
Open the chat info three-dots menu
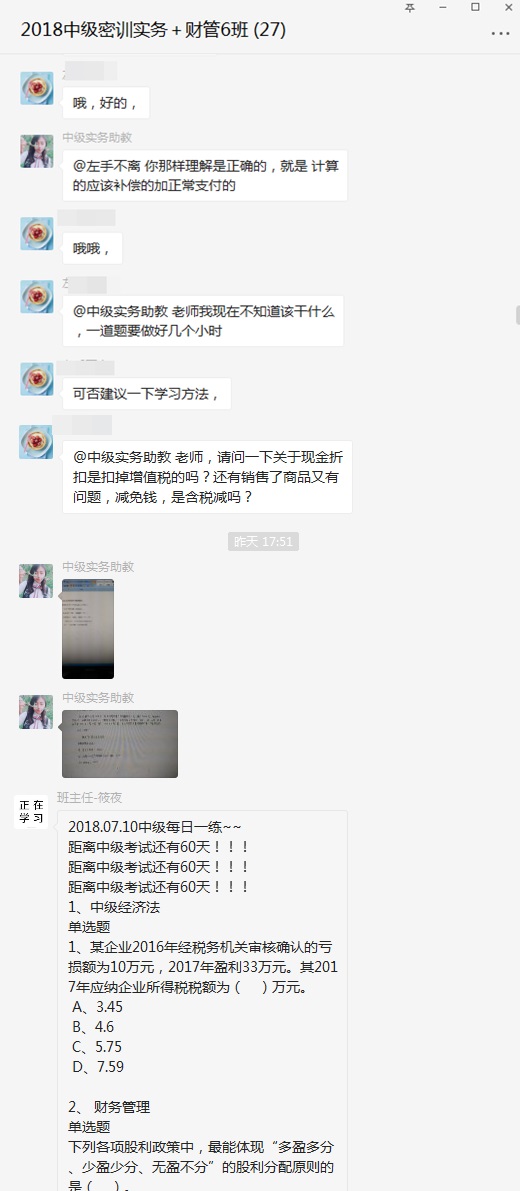(500, 33)
